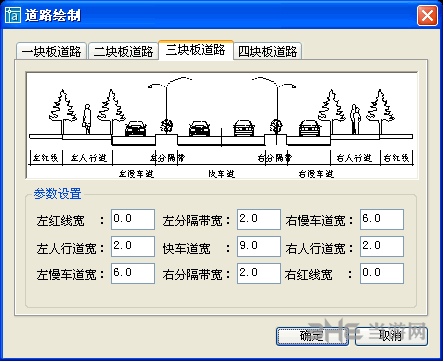Select the 三块板道路 tab
The image size is (444, 362).
[196, 50]
